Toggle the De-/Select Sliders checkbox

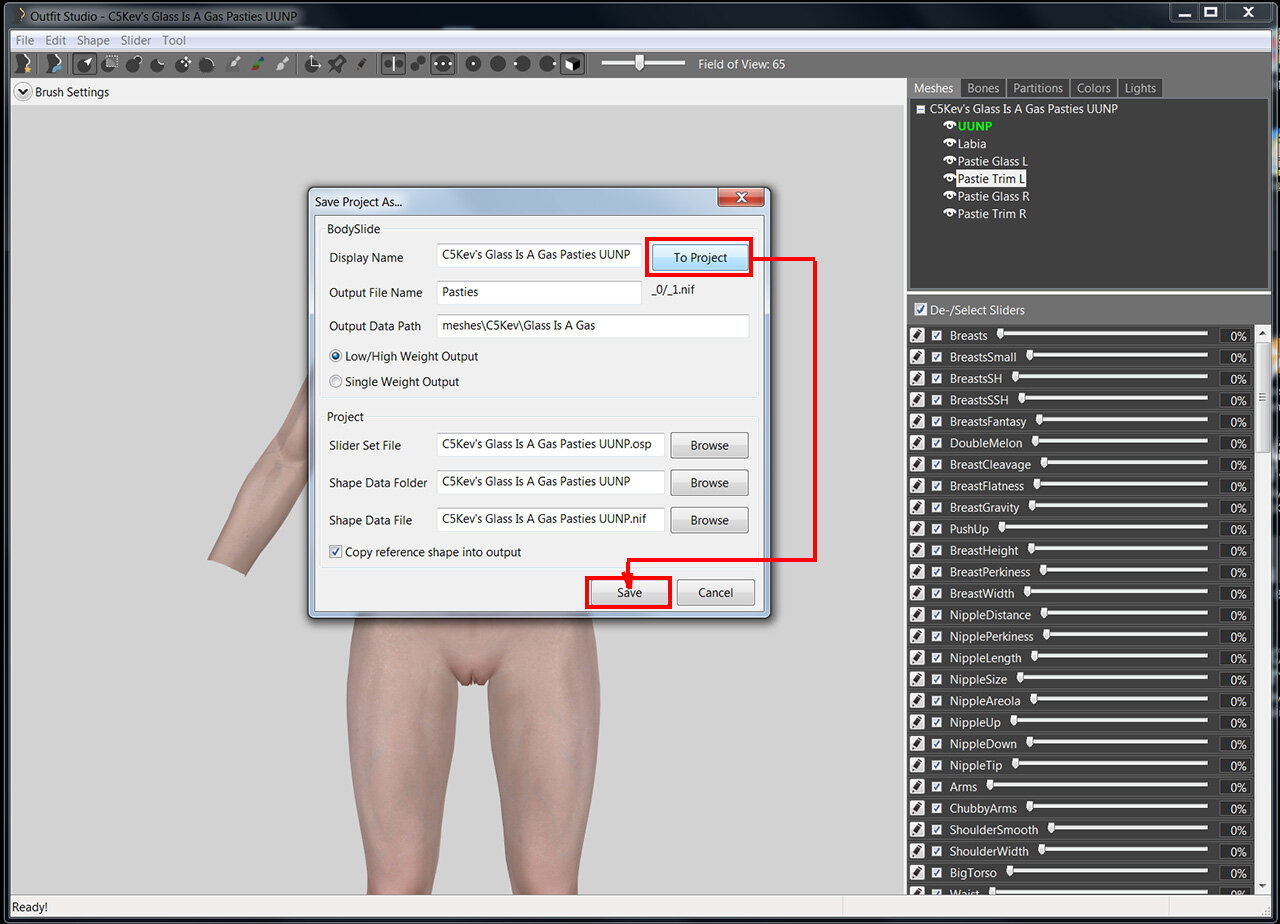click(x=920, y=310)
